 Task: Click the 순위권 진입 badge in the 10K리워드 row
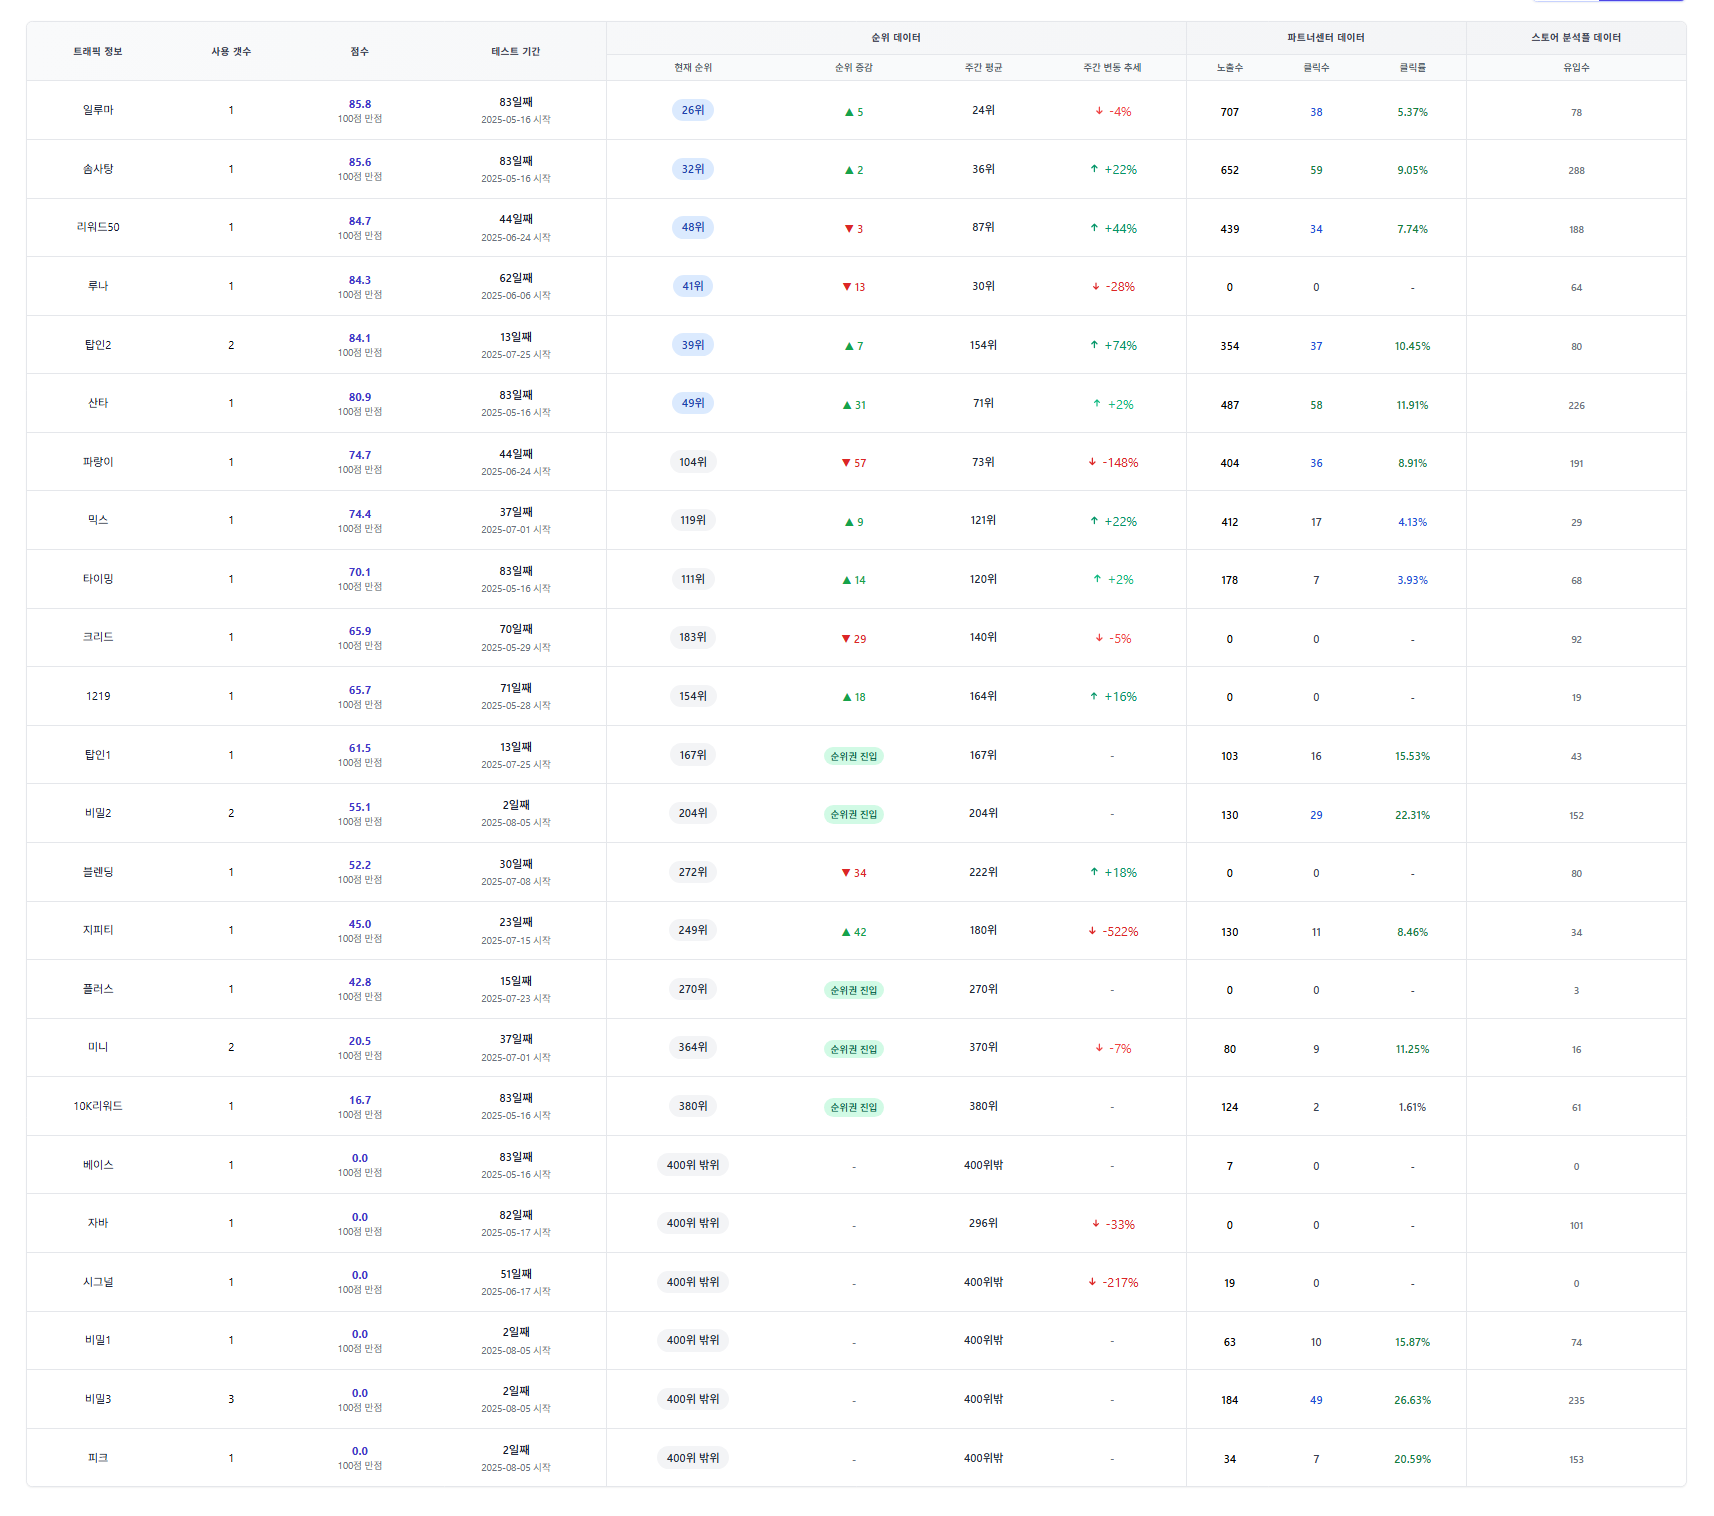[854, 1107]
